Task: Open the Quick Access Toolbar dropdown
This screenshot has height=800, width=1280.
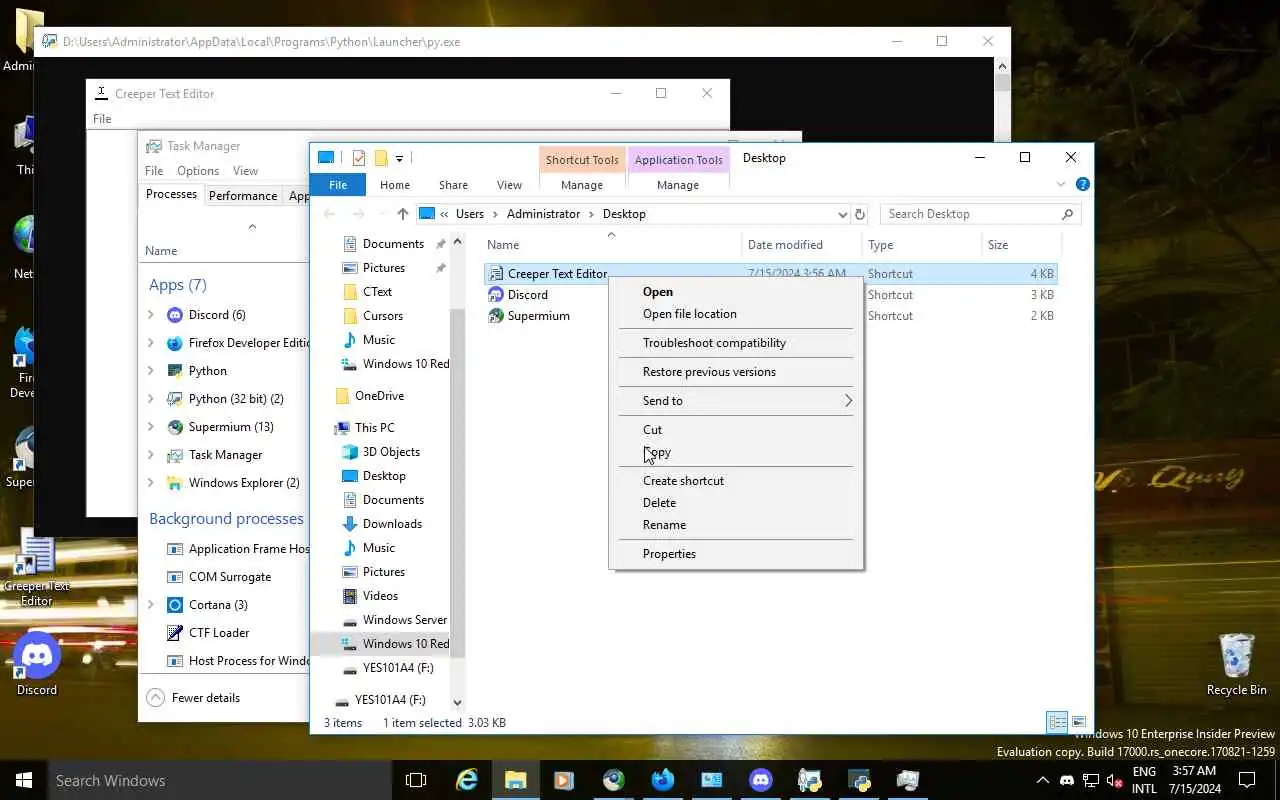Action: pos(399,158)
